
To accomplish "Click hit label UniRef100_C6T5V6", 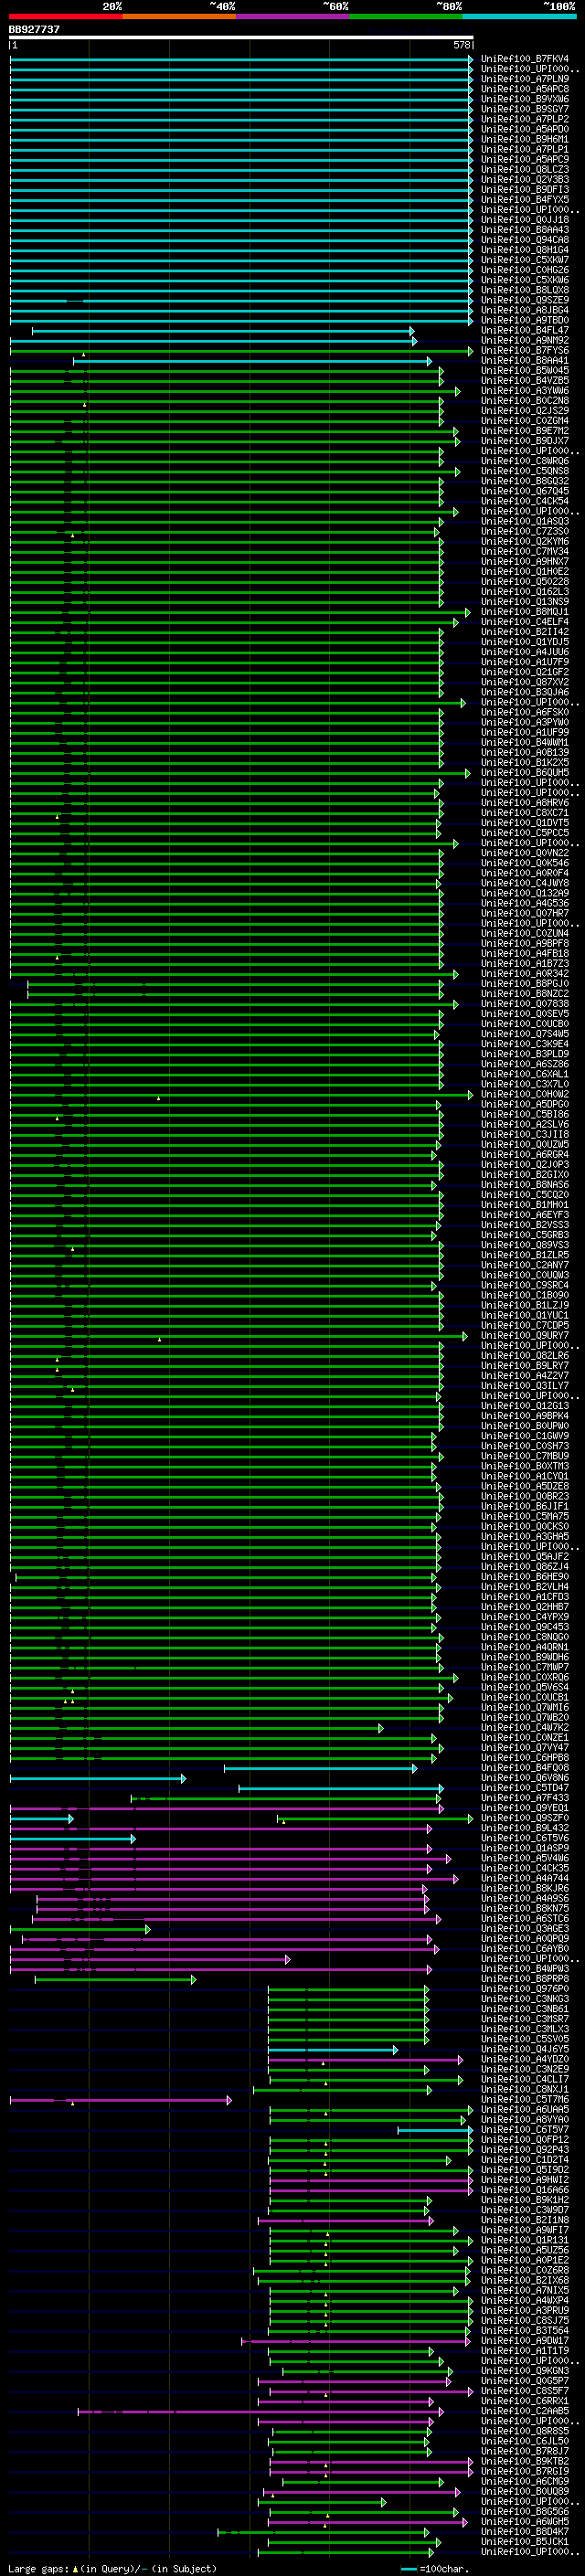I will (x=525, y=1837).
